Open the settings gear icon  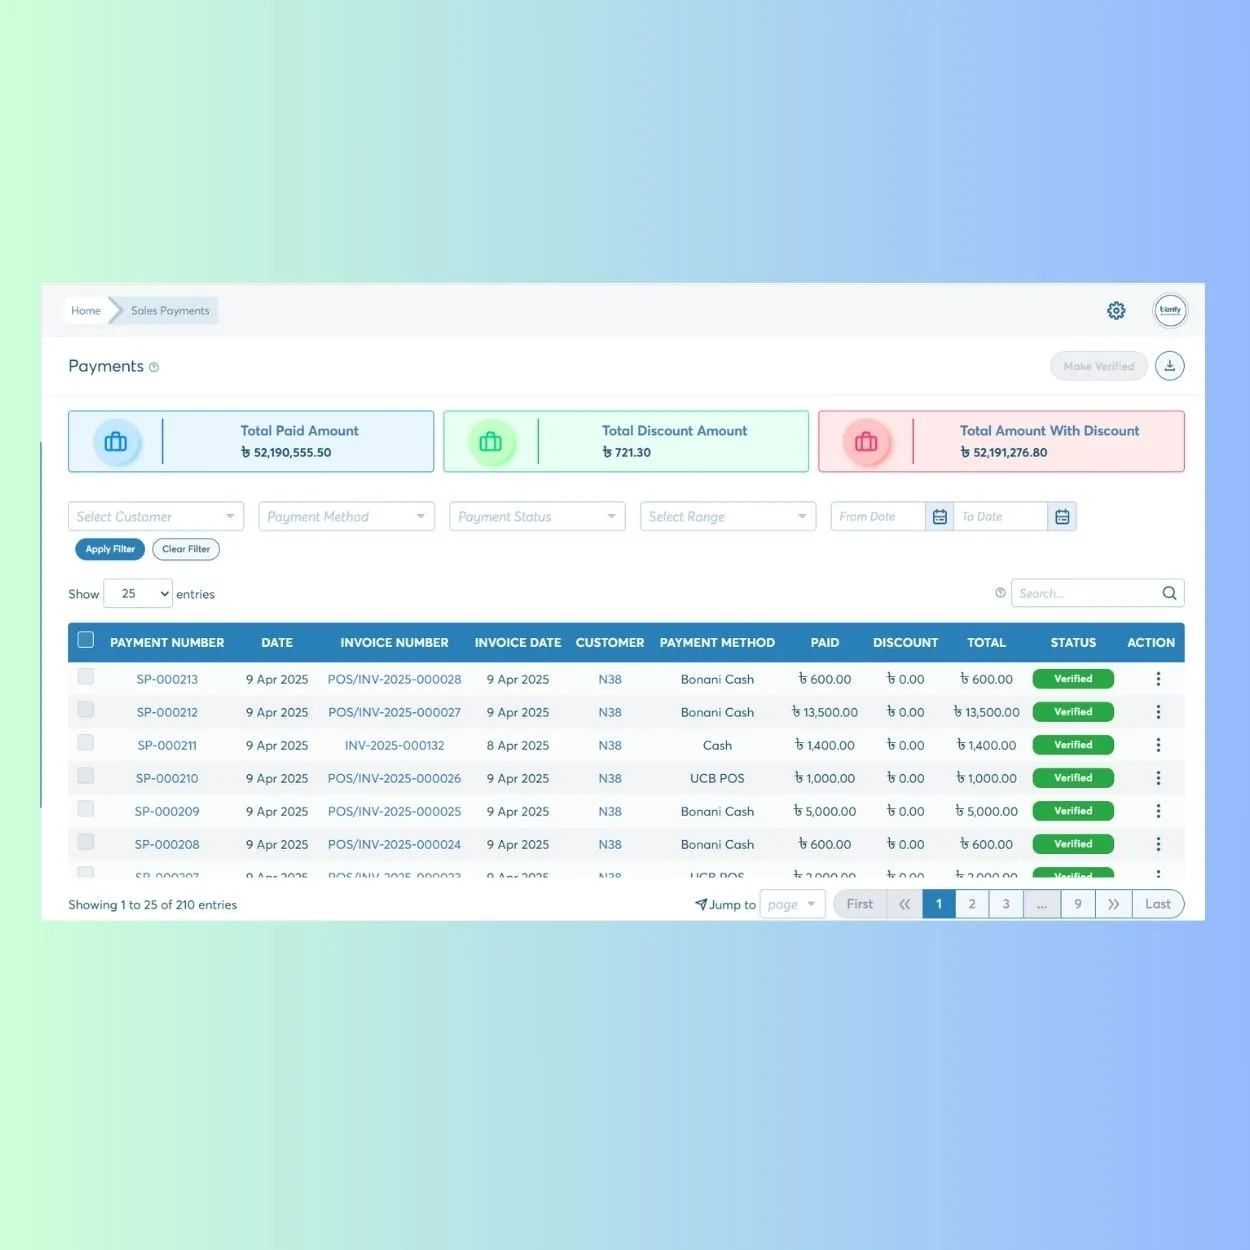(1116, 310)
